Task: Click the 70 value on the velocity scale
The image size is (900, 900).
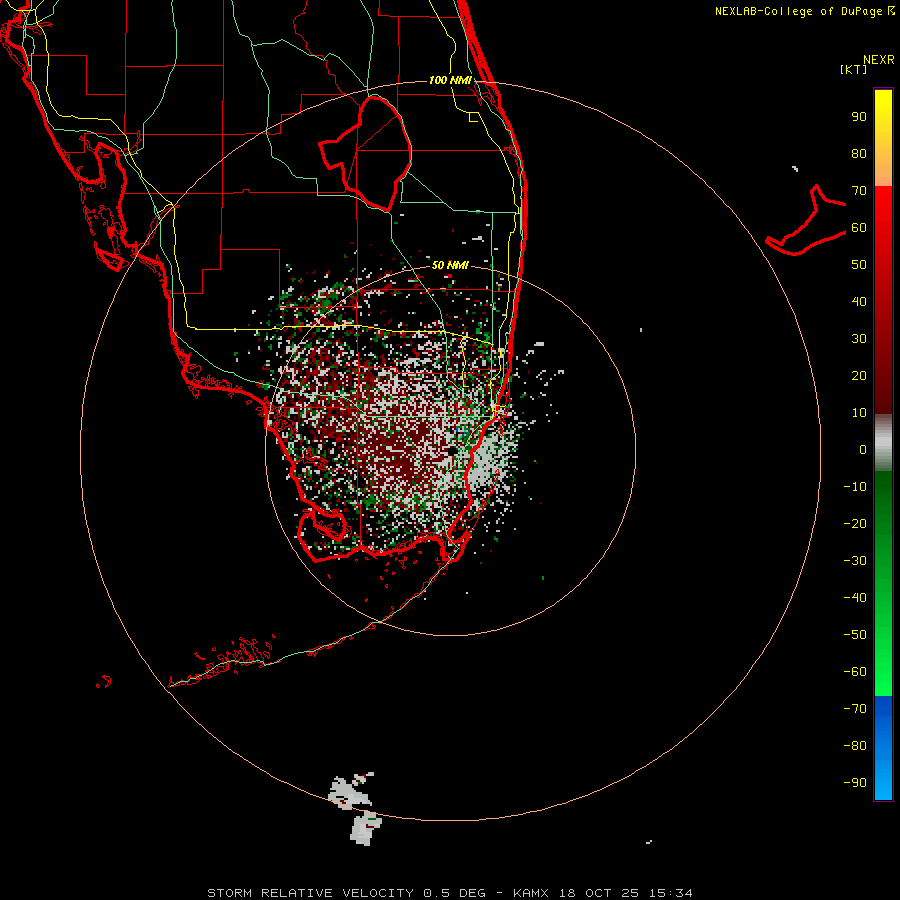Action: point(859,191)
